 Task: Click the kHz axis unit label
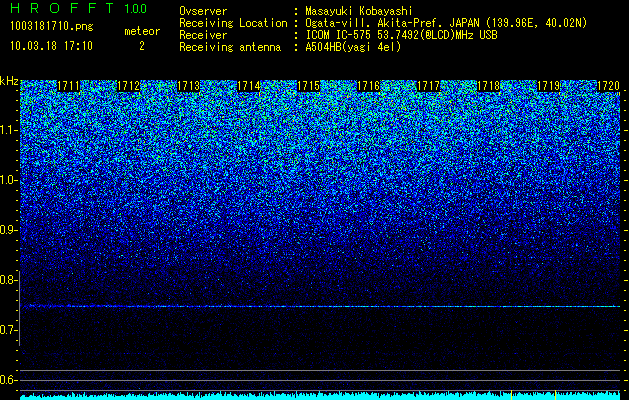coord(9,81)
